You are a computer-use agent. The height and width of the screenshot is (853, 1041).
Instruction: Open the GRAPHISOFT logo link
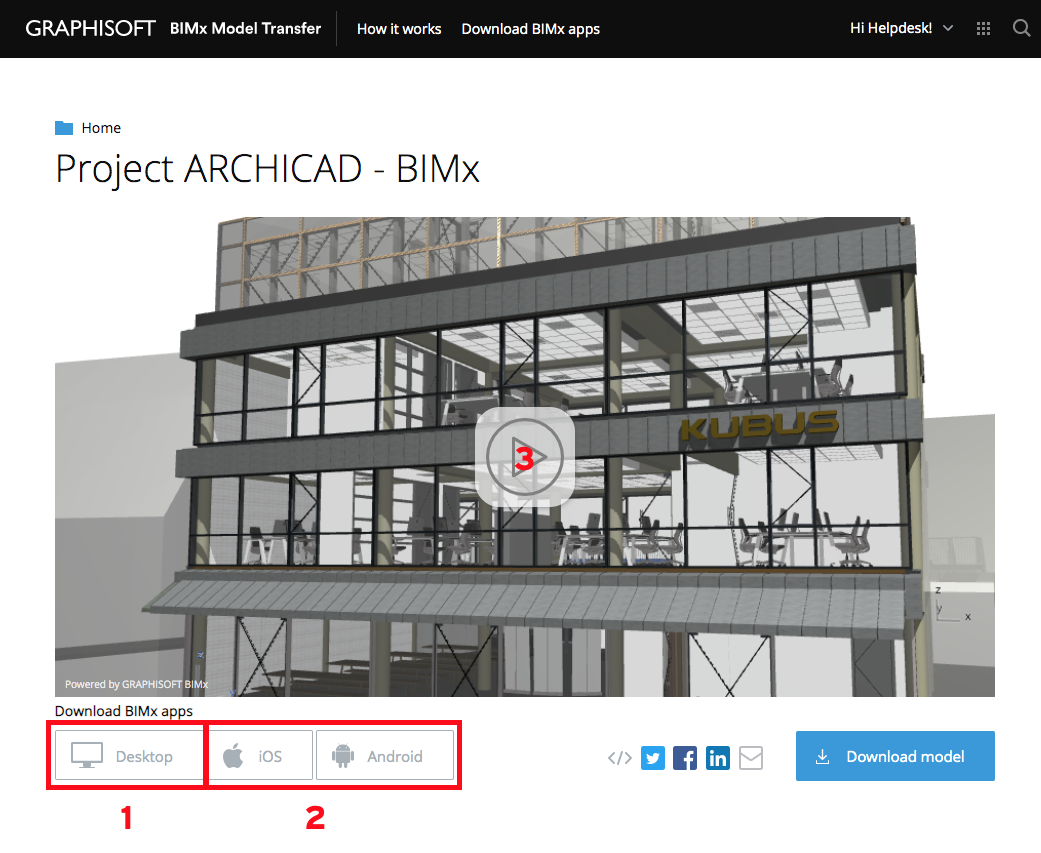click(90, 29)
